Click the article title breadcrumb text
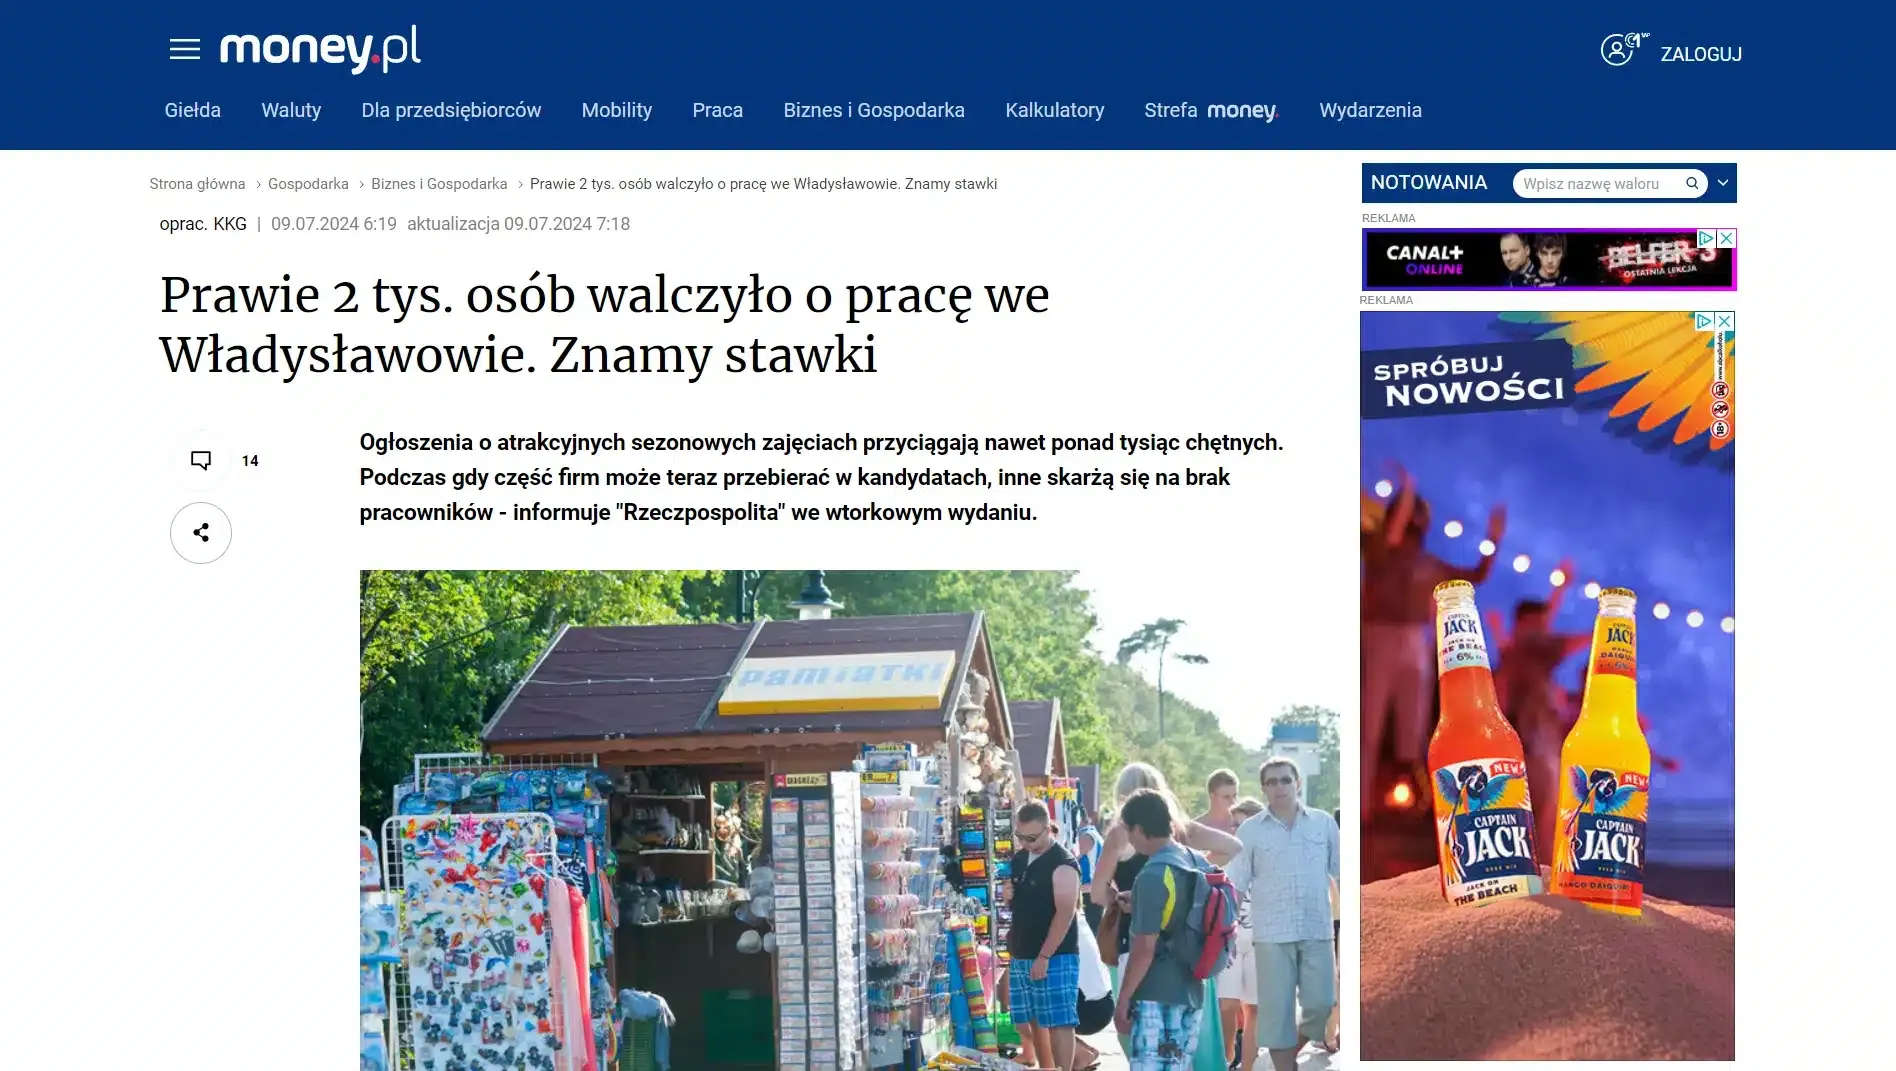The width and height of the screenshot is (1896, 1071). (x=763, y=184)
